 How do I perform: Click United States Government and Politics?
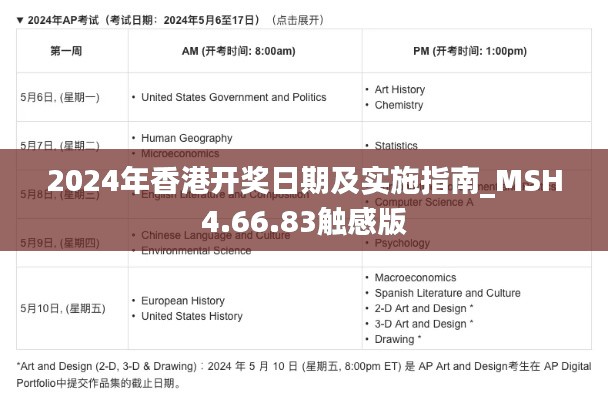point(233,97)
